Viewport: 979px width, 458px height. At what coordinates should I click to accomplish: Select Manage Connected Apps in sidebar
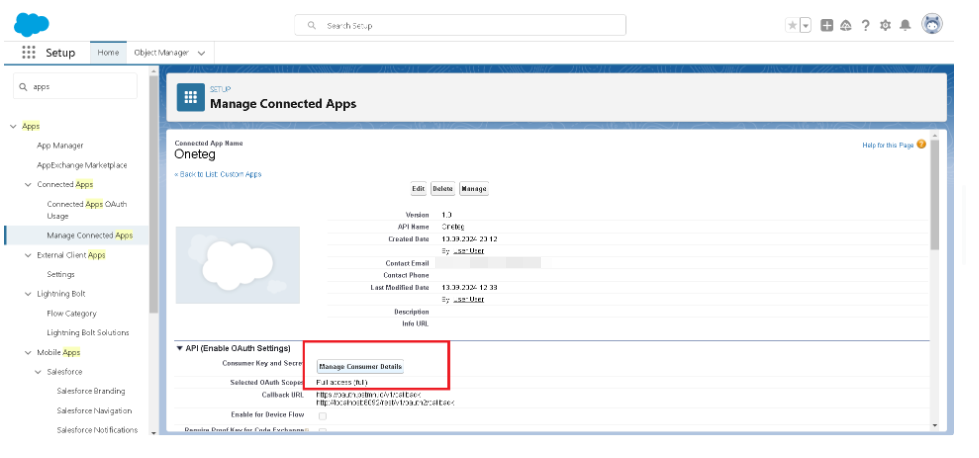[x=89, y=236]
